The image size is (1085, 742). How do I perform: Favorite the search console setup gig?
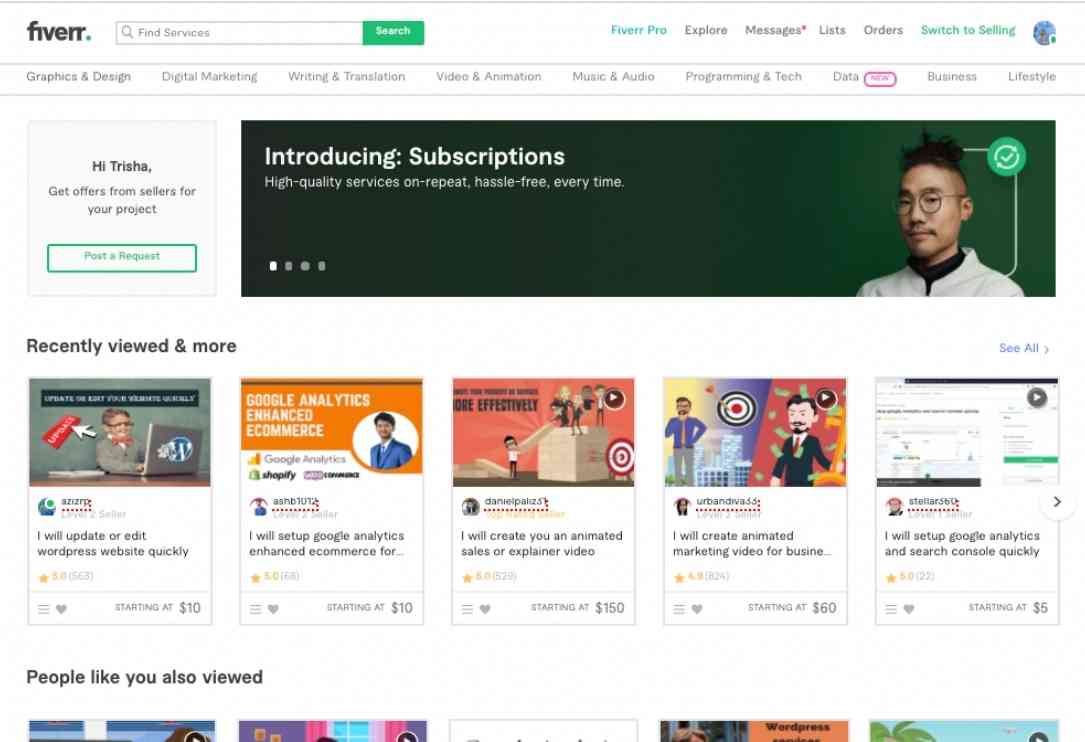point(909,609)
